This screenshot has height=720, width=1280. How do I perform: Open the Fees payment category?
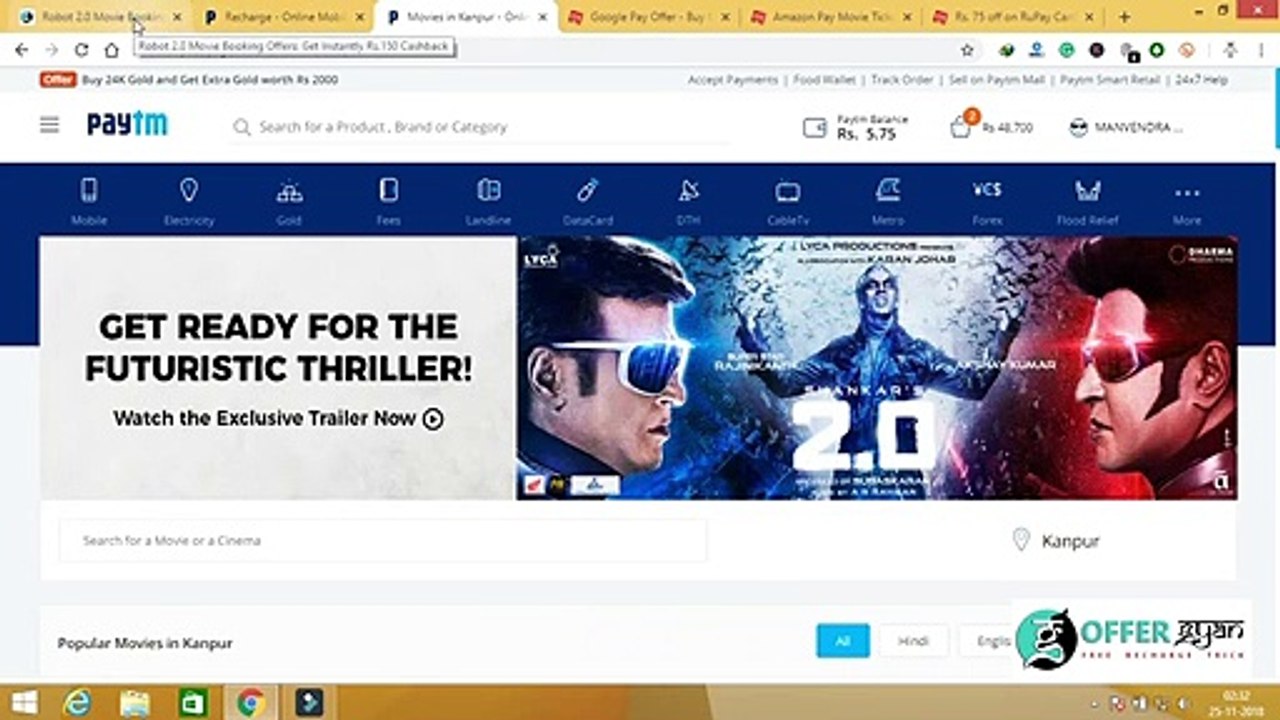(389, 201)
